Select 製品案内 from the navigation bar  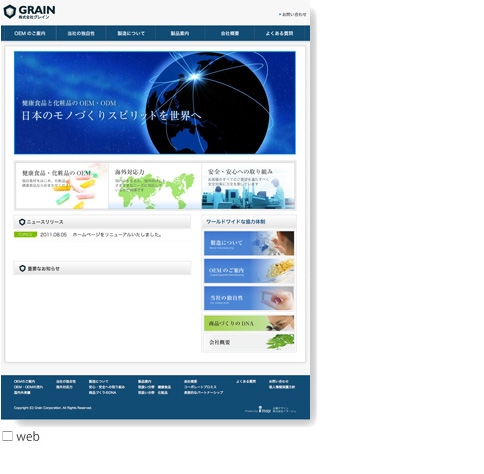(180, 33)
